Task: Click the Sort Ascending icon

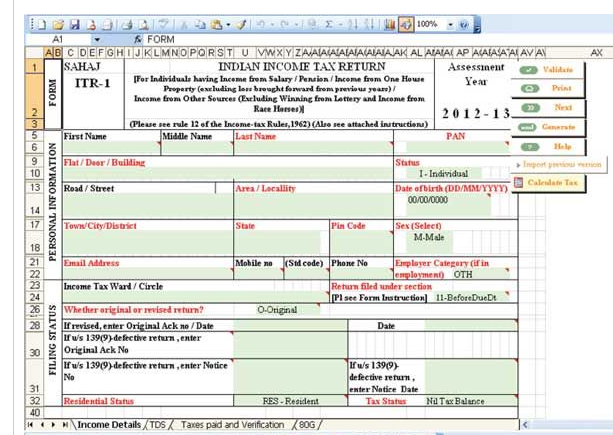Action: click(x=353, y=24)
